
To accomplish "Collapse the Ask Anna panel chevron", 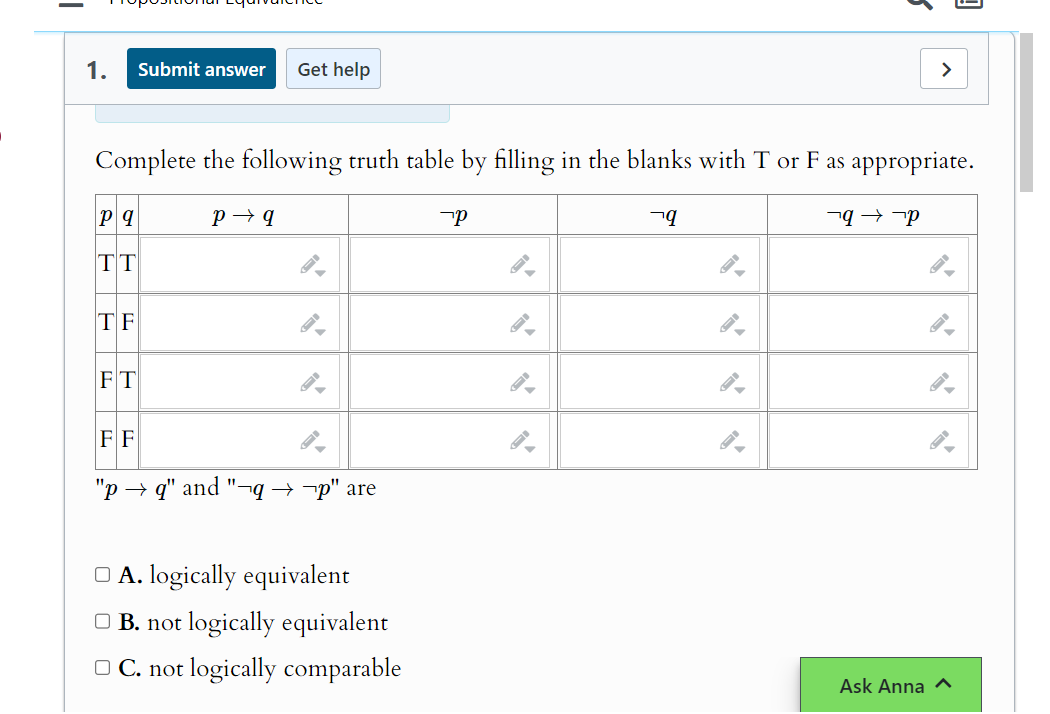I will (x=941, y=684).
